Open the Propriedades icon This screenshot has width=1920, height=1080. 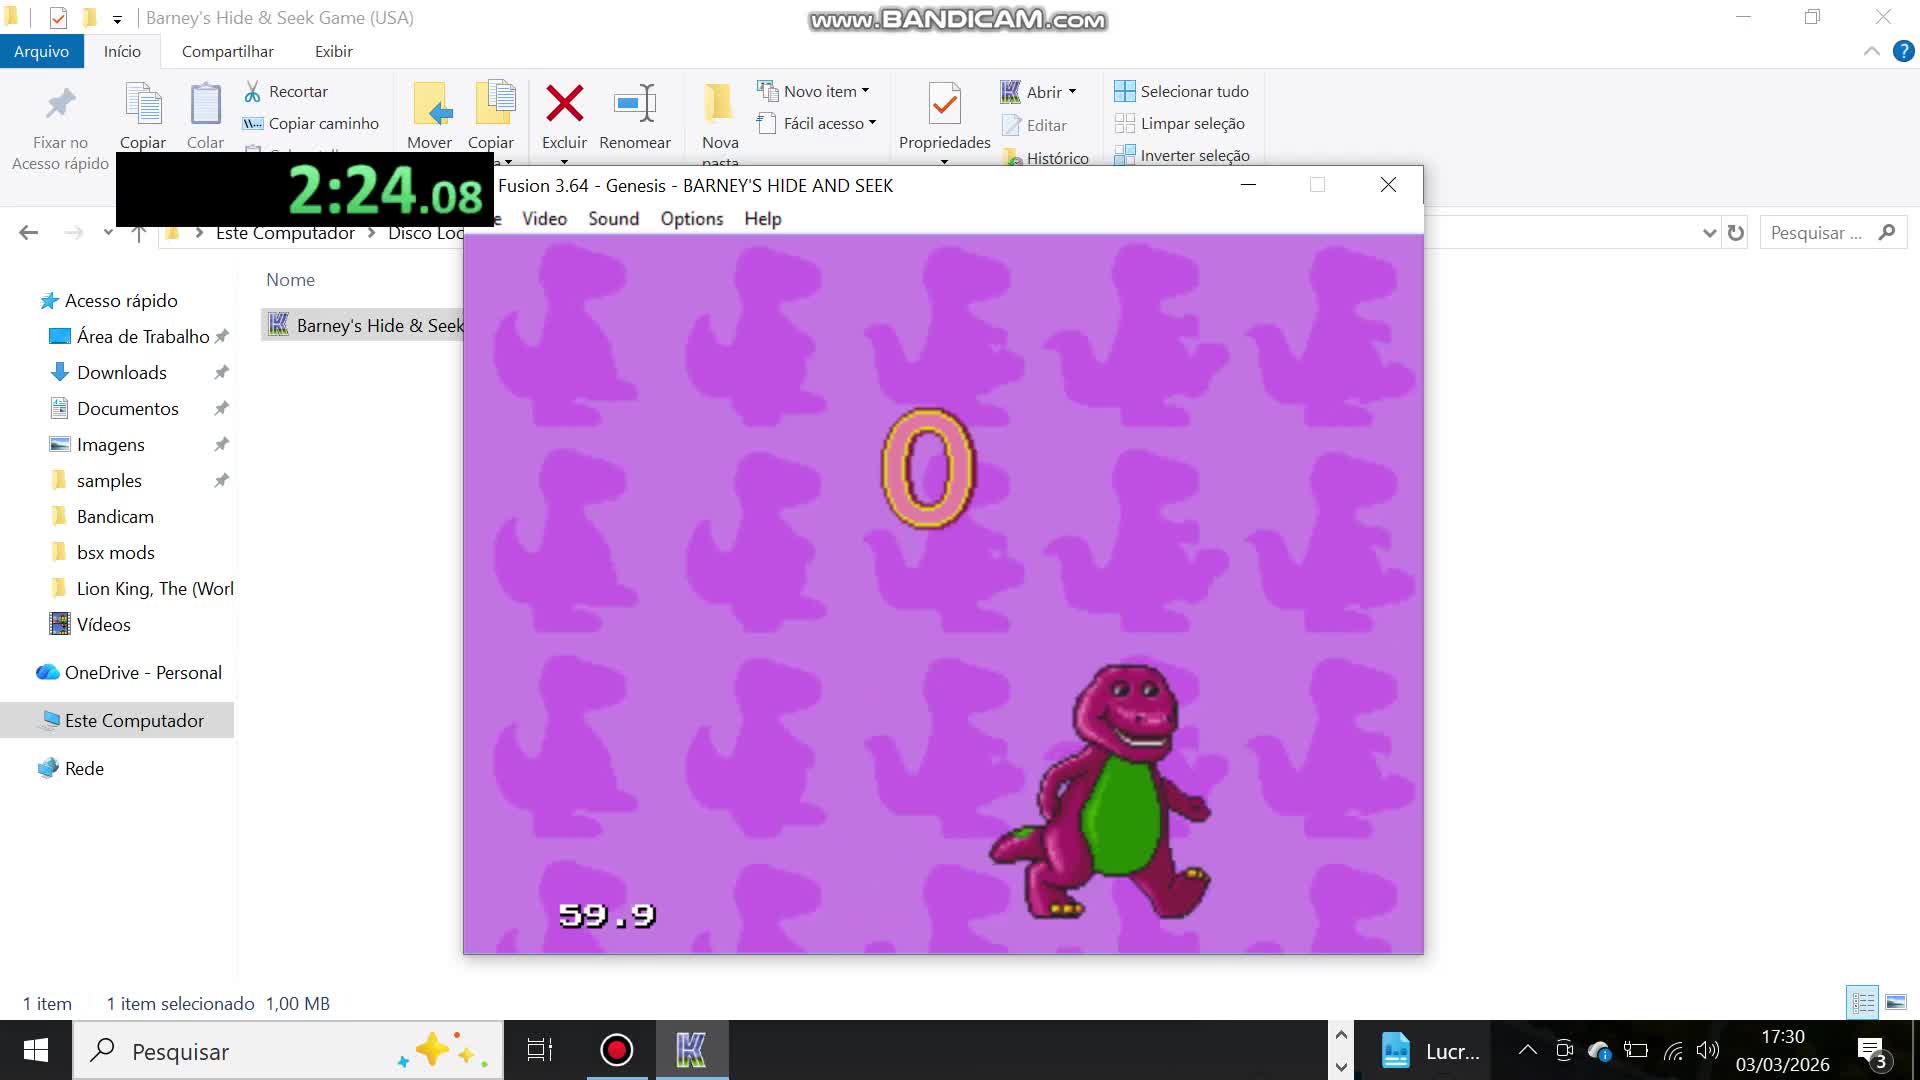click(944, 103)
